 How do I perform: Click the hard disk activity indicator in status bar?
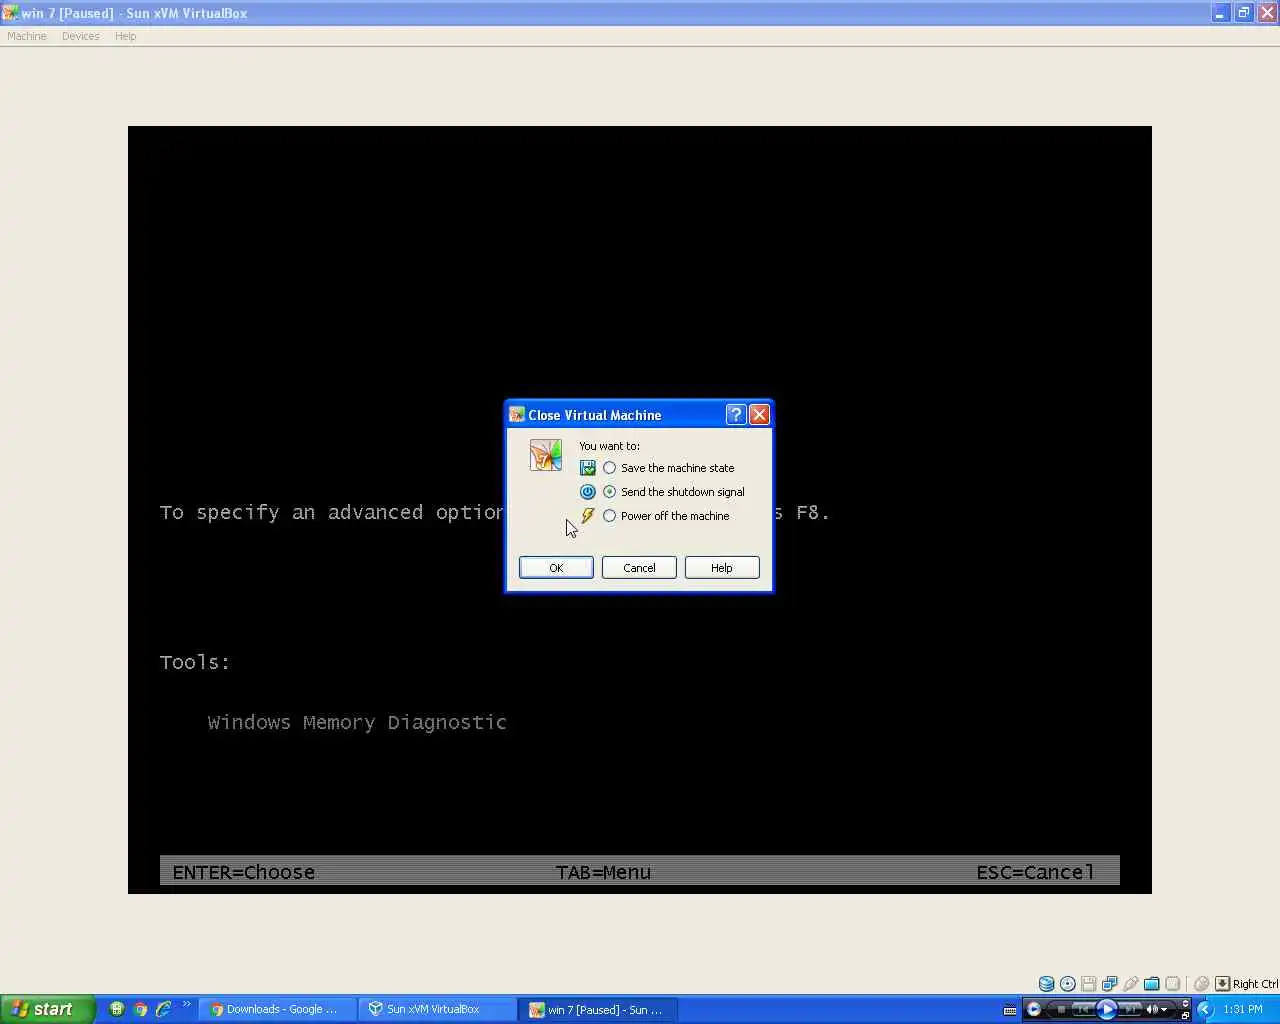click(1046, 984)
